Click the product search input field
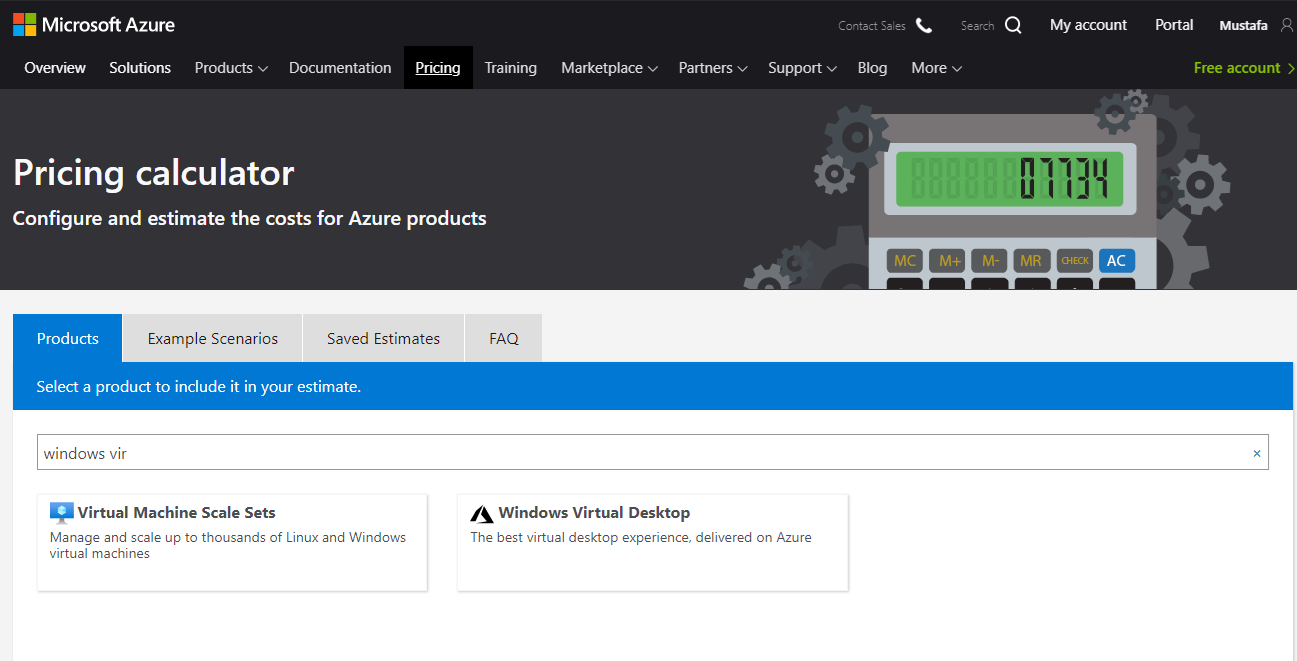1297x661 pixels. point(653,453)
